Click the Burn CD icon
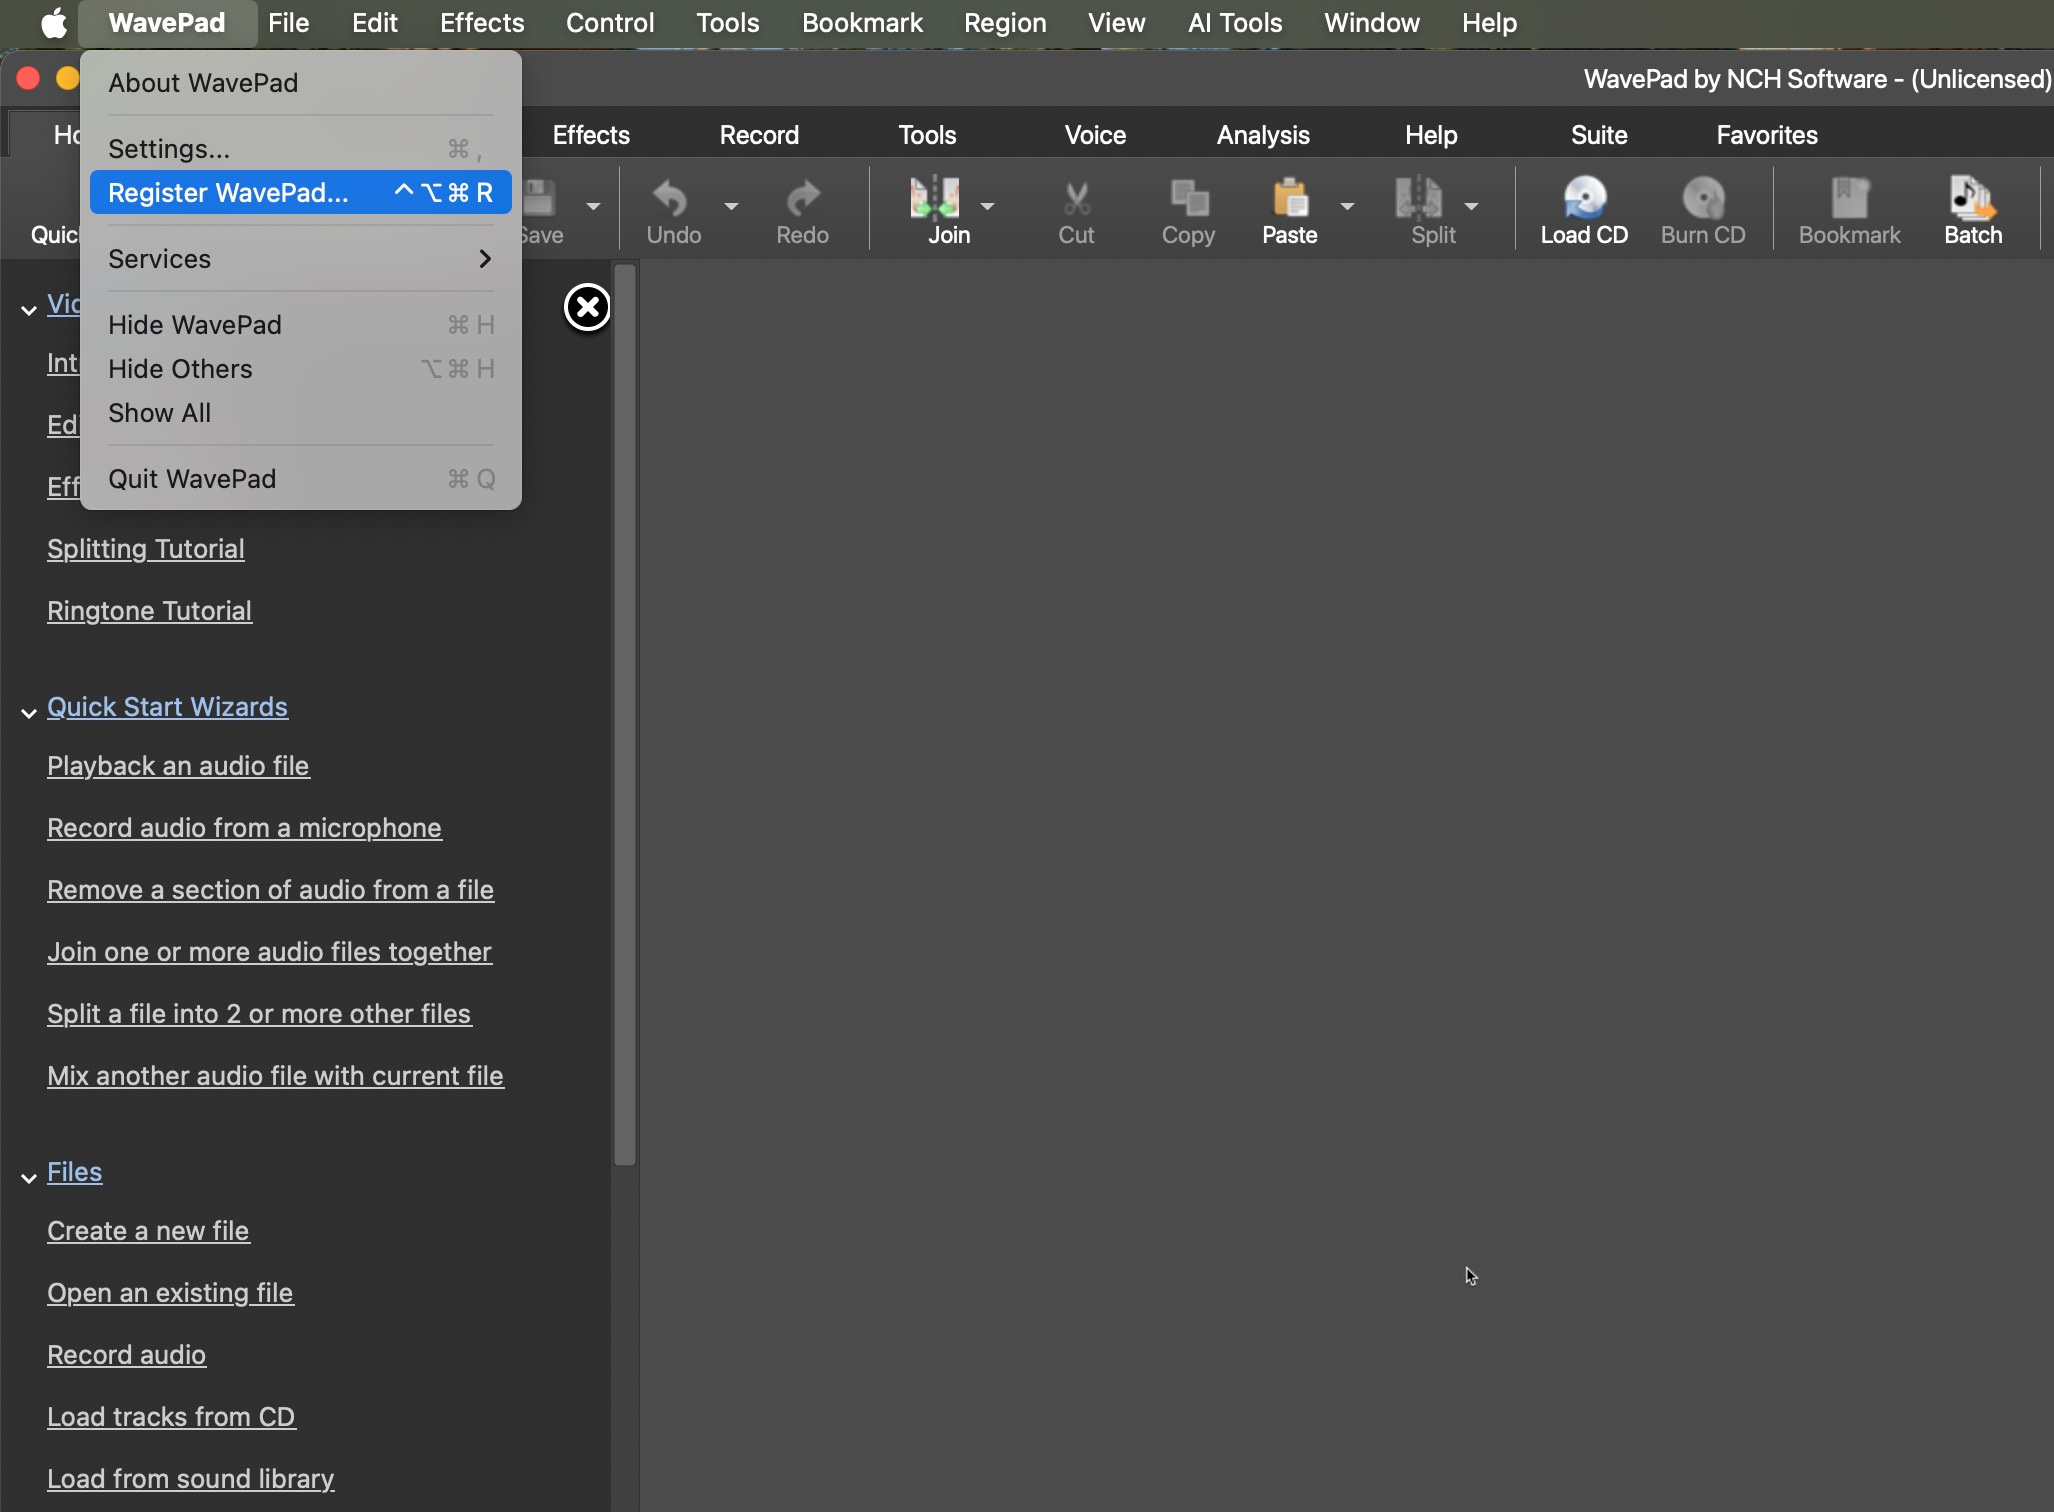The height and width of the screenshot is (1512, 2054). 1703,199
